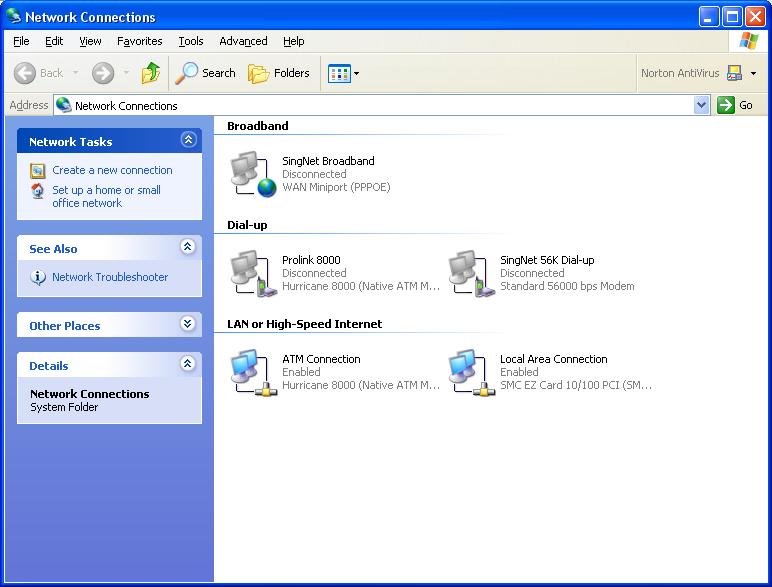Close the Network Connections window

[755, 17]
